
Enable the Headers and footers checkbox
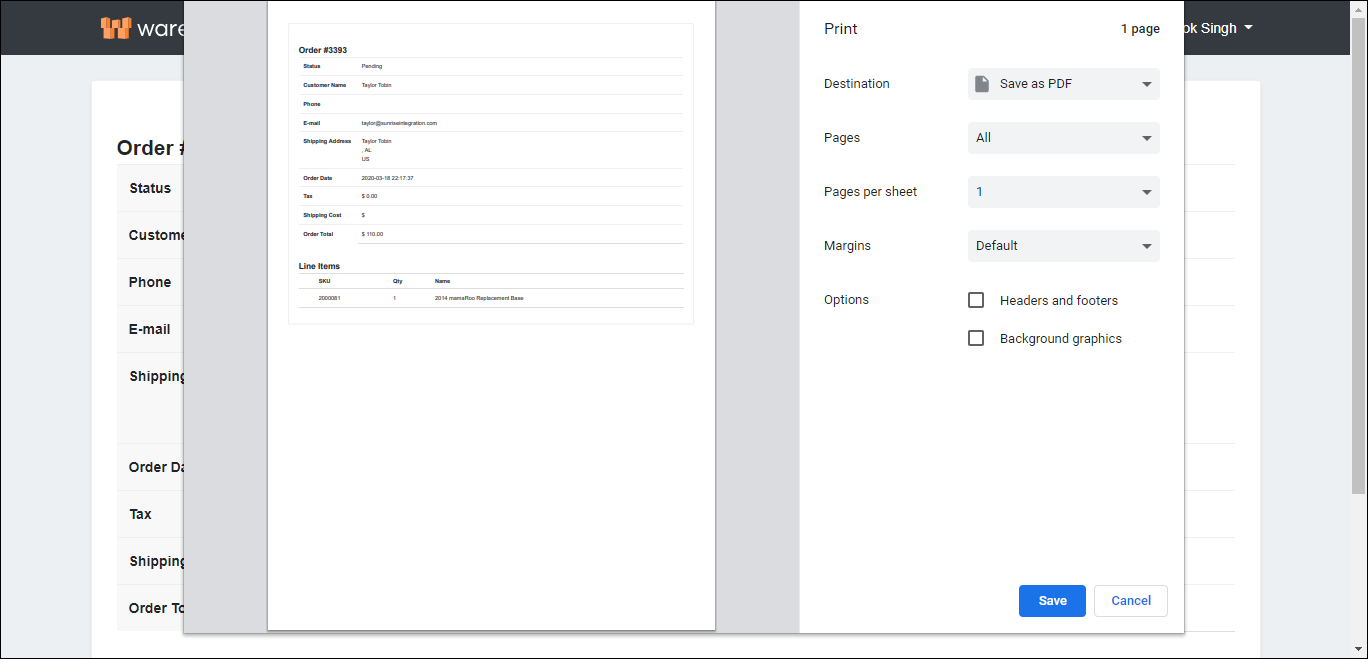[x=975, y=299]
